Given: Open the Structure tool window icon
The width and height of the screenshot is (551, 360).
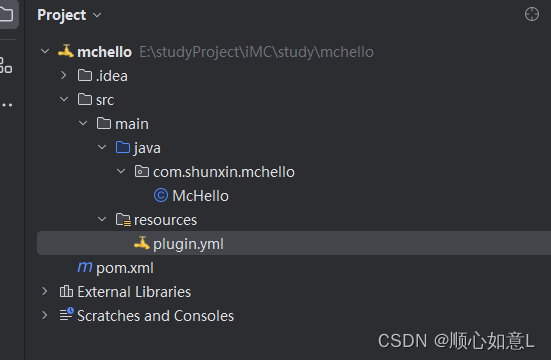Looking at the screenshot, I should (x=5, y=65).
